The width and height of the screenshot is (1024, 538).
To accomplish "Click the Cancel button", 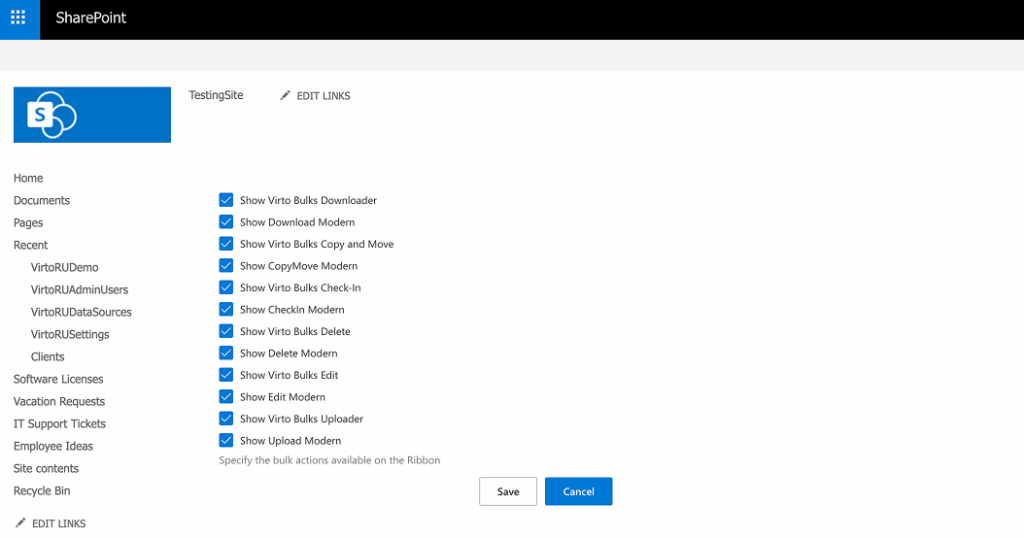I will (579, 492).
